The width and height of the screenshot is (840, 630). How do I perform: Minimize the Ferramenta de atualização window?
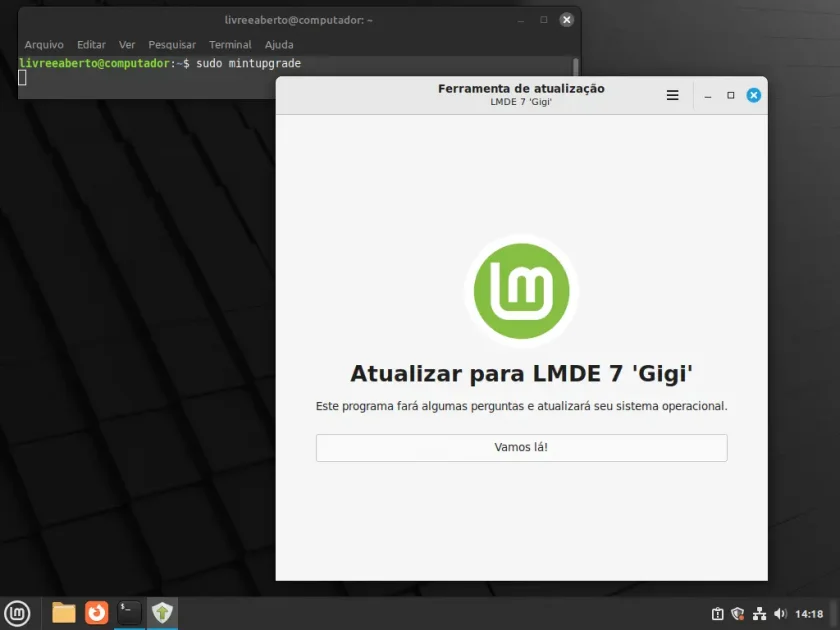708,96
